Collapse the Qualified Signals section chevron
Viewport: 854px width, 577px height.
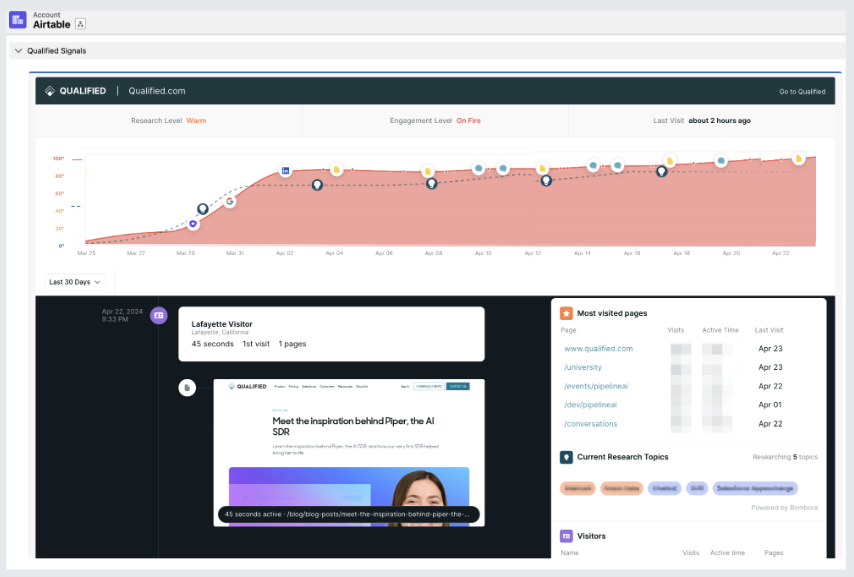click(x=18, y=51)
